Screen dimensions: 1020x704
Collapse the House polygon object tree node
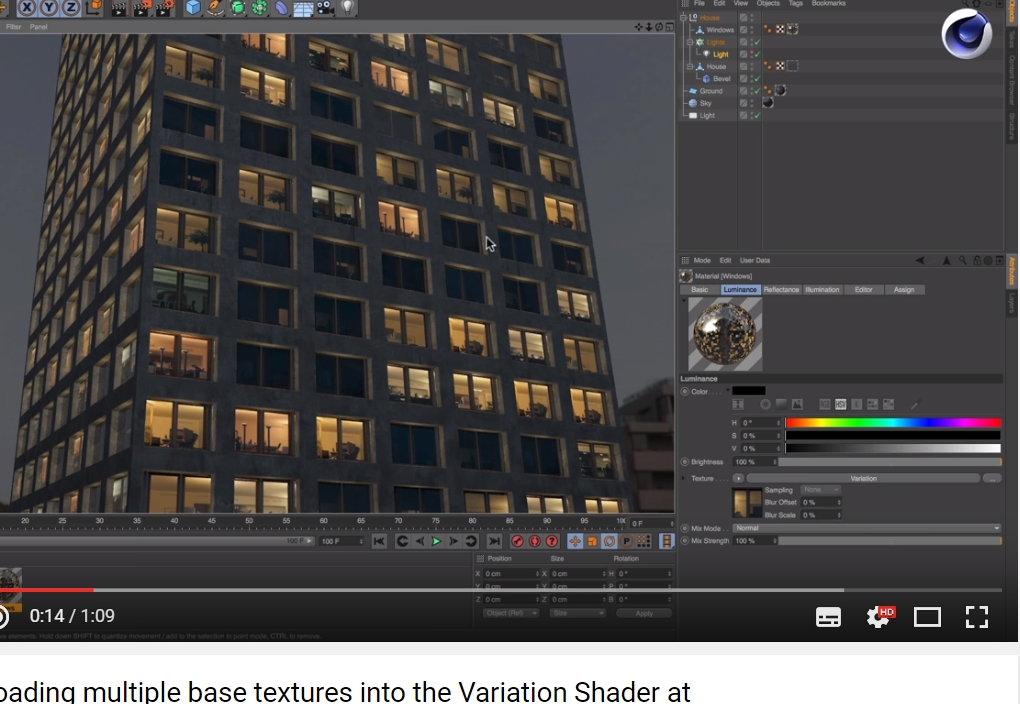click(x=690, y=66)
